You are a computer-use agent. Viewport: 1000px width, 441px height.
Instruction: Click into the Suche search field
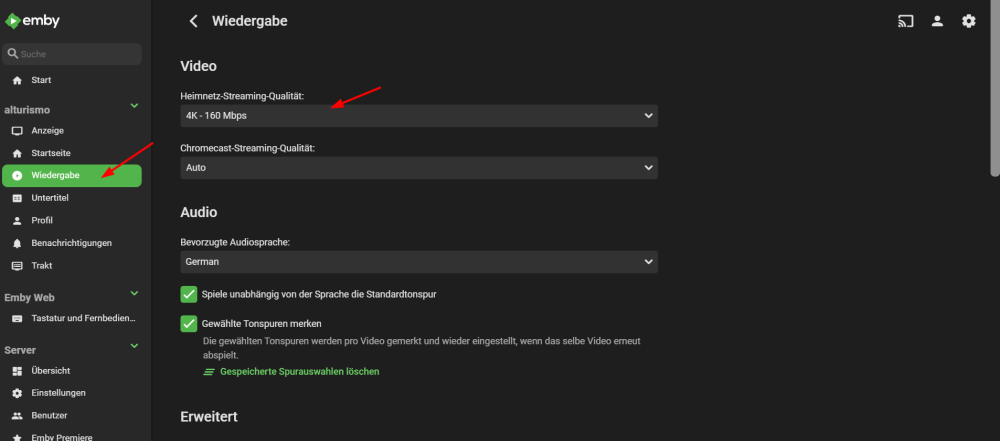click(x=72, y=54)
